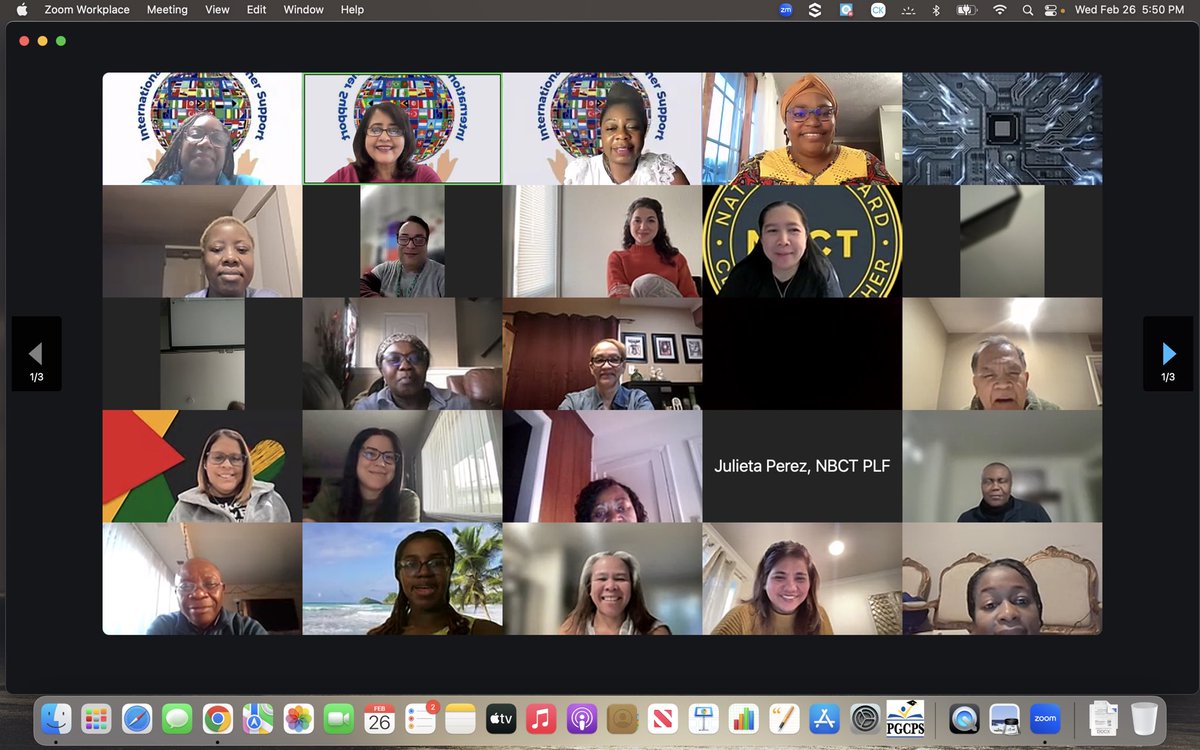The width and height of the screenshot is (1200, 750).
Task: Open the docx file stack in Dock
Action: click(1104, 718)
